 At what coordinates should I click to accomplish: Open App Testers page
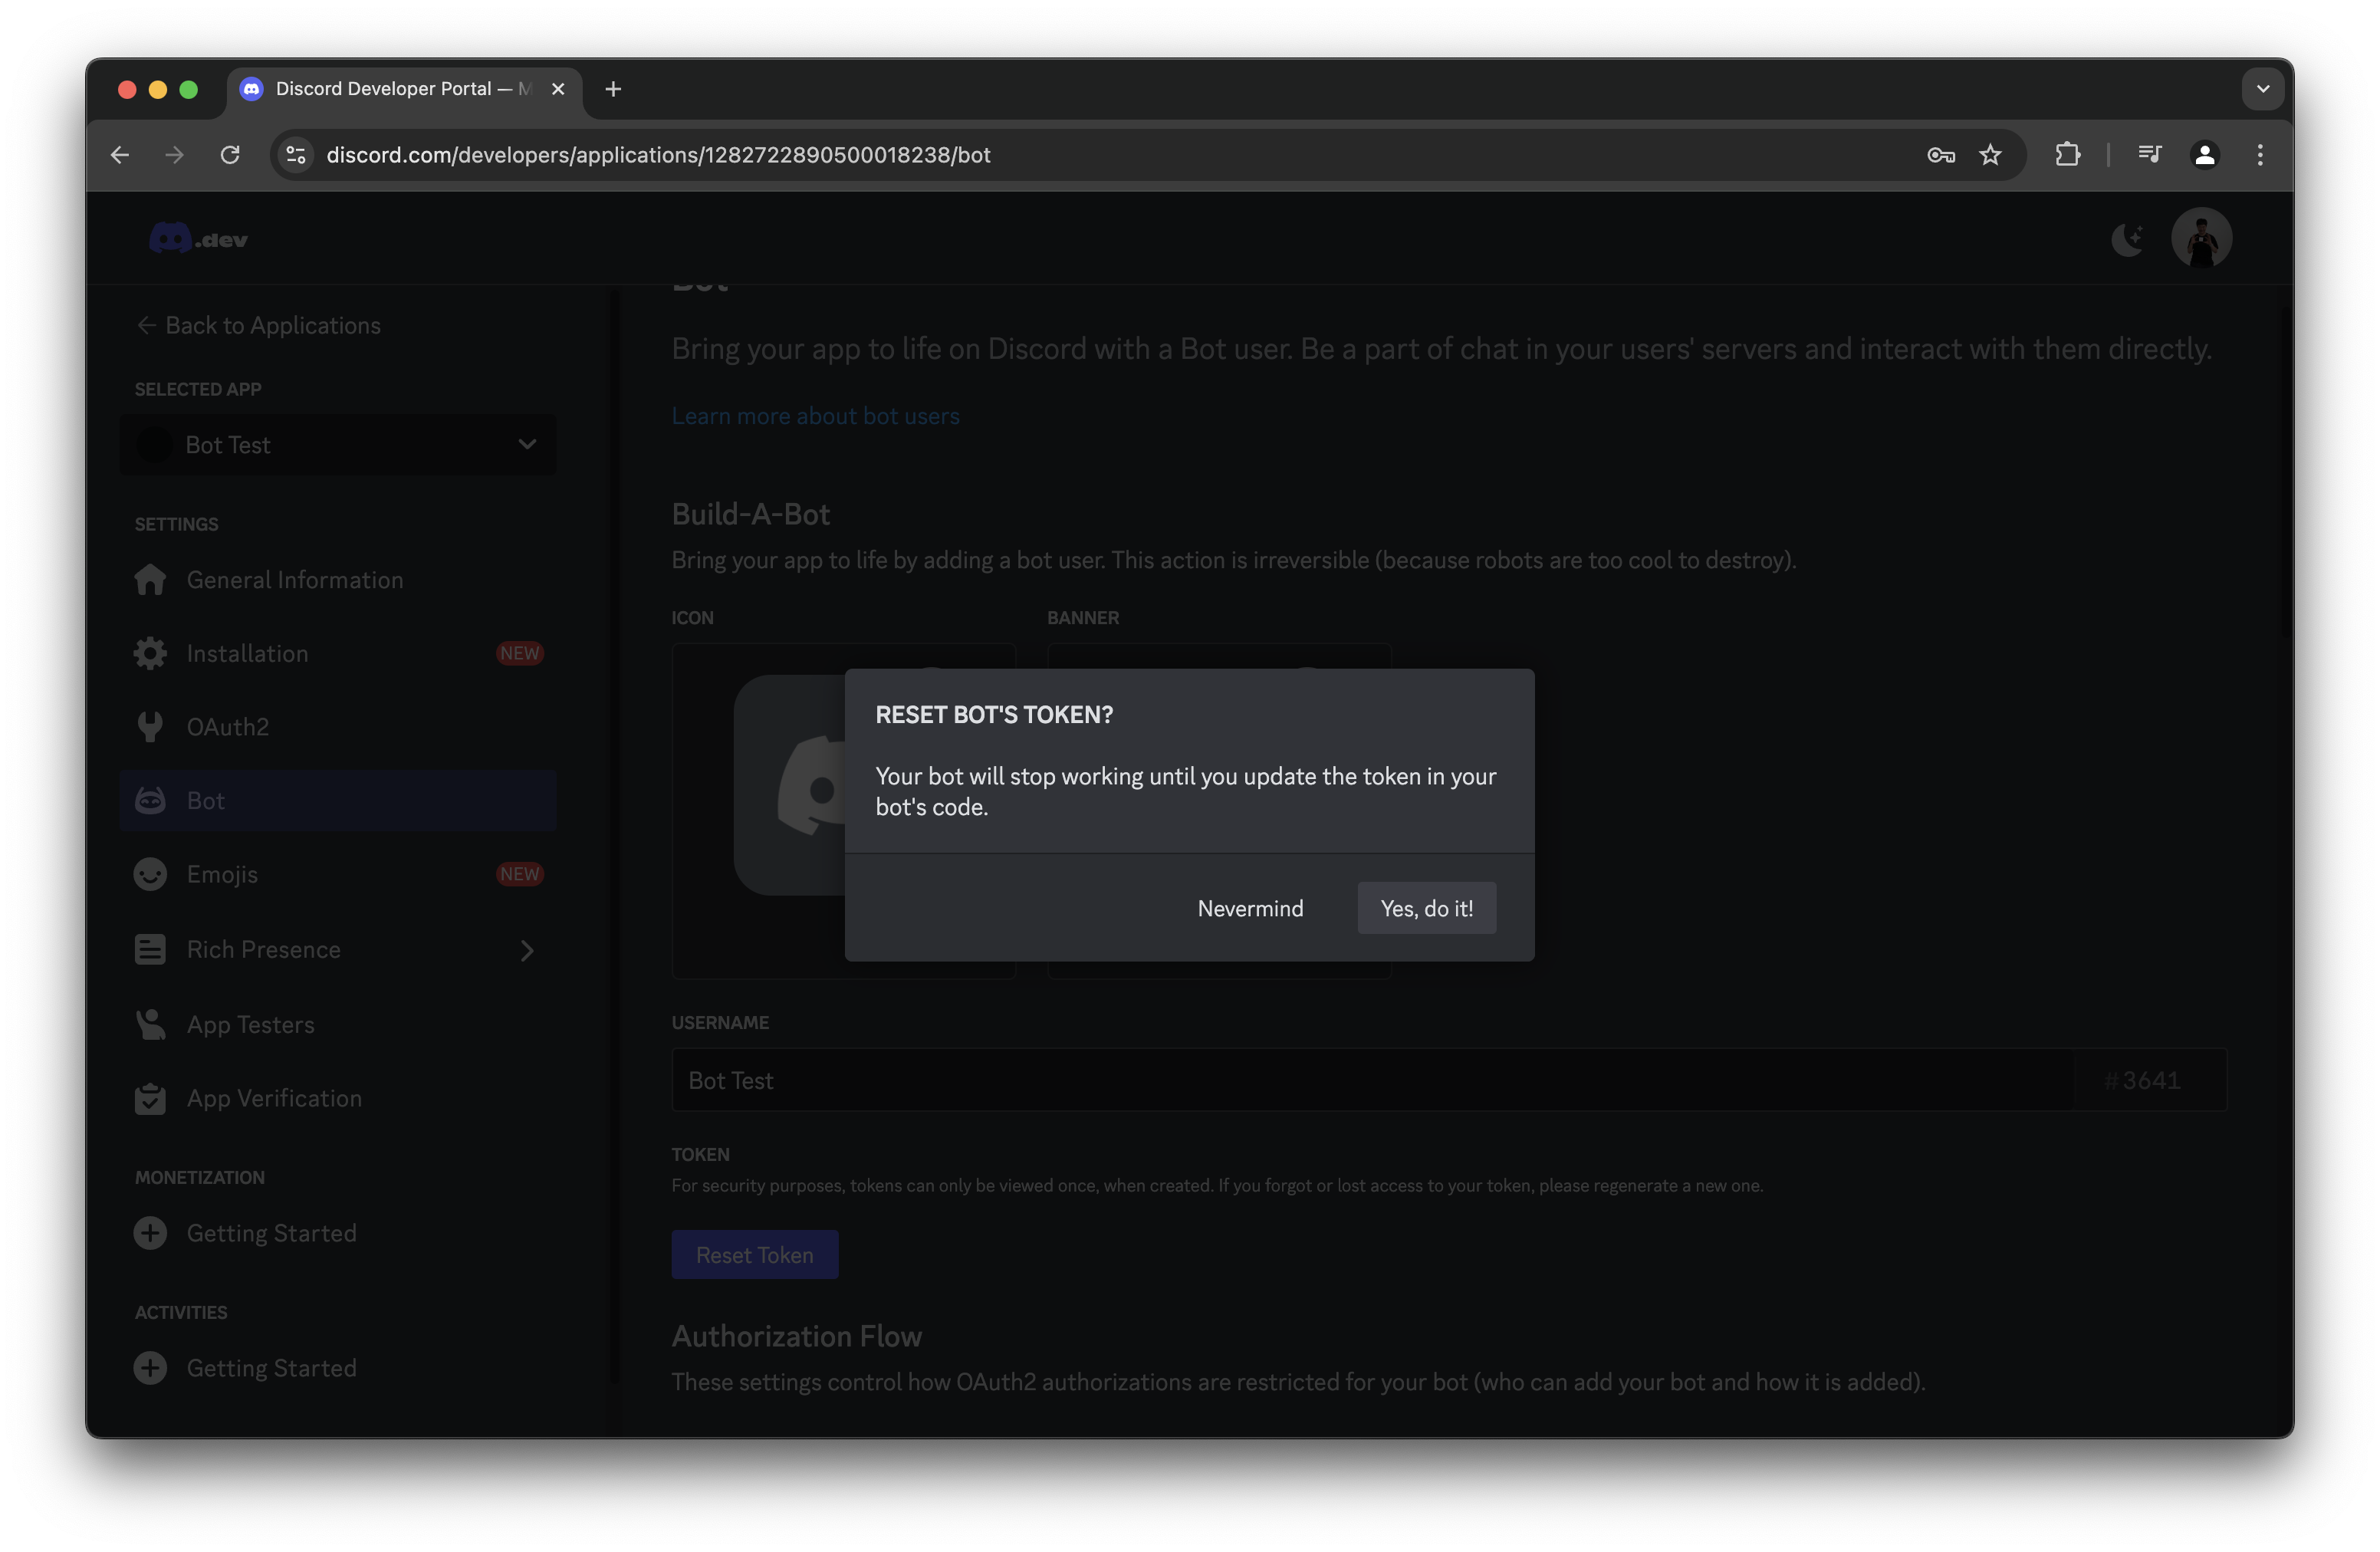[250, 1025]
